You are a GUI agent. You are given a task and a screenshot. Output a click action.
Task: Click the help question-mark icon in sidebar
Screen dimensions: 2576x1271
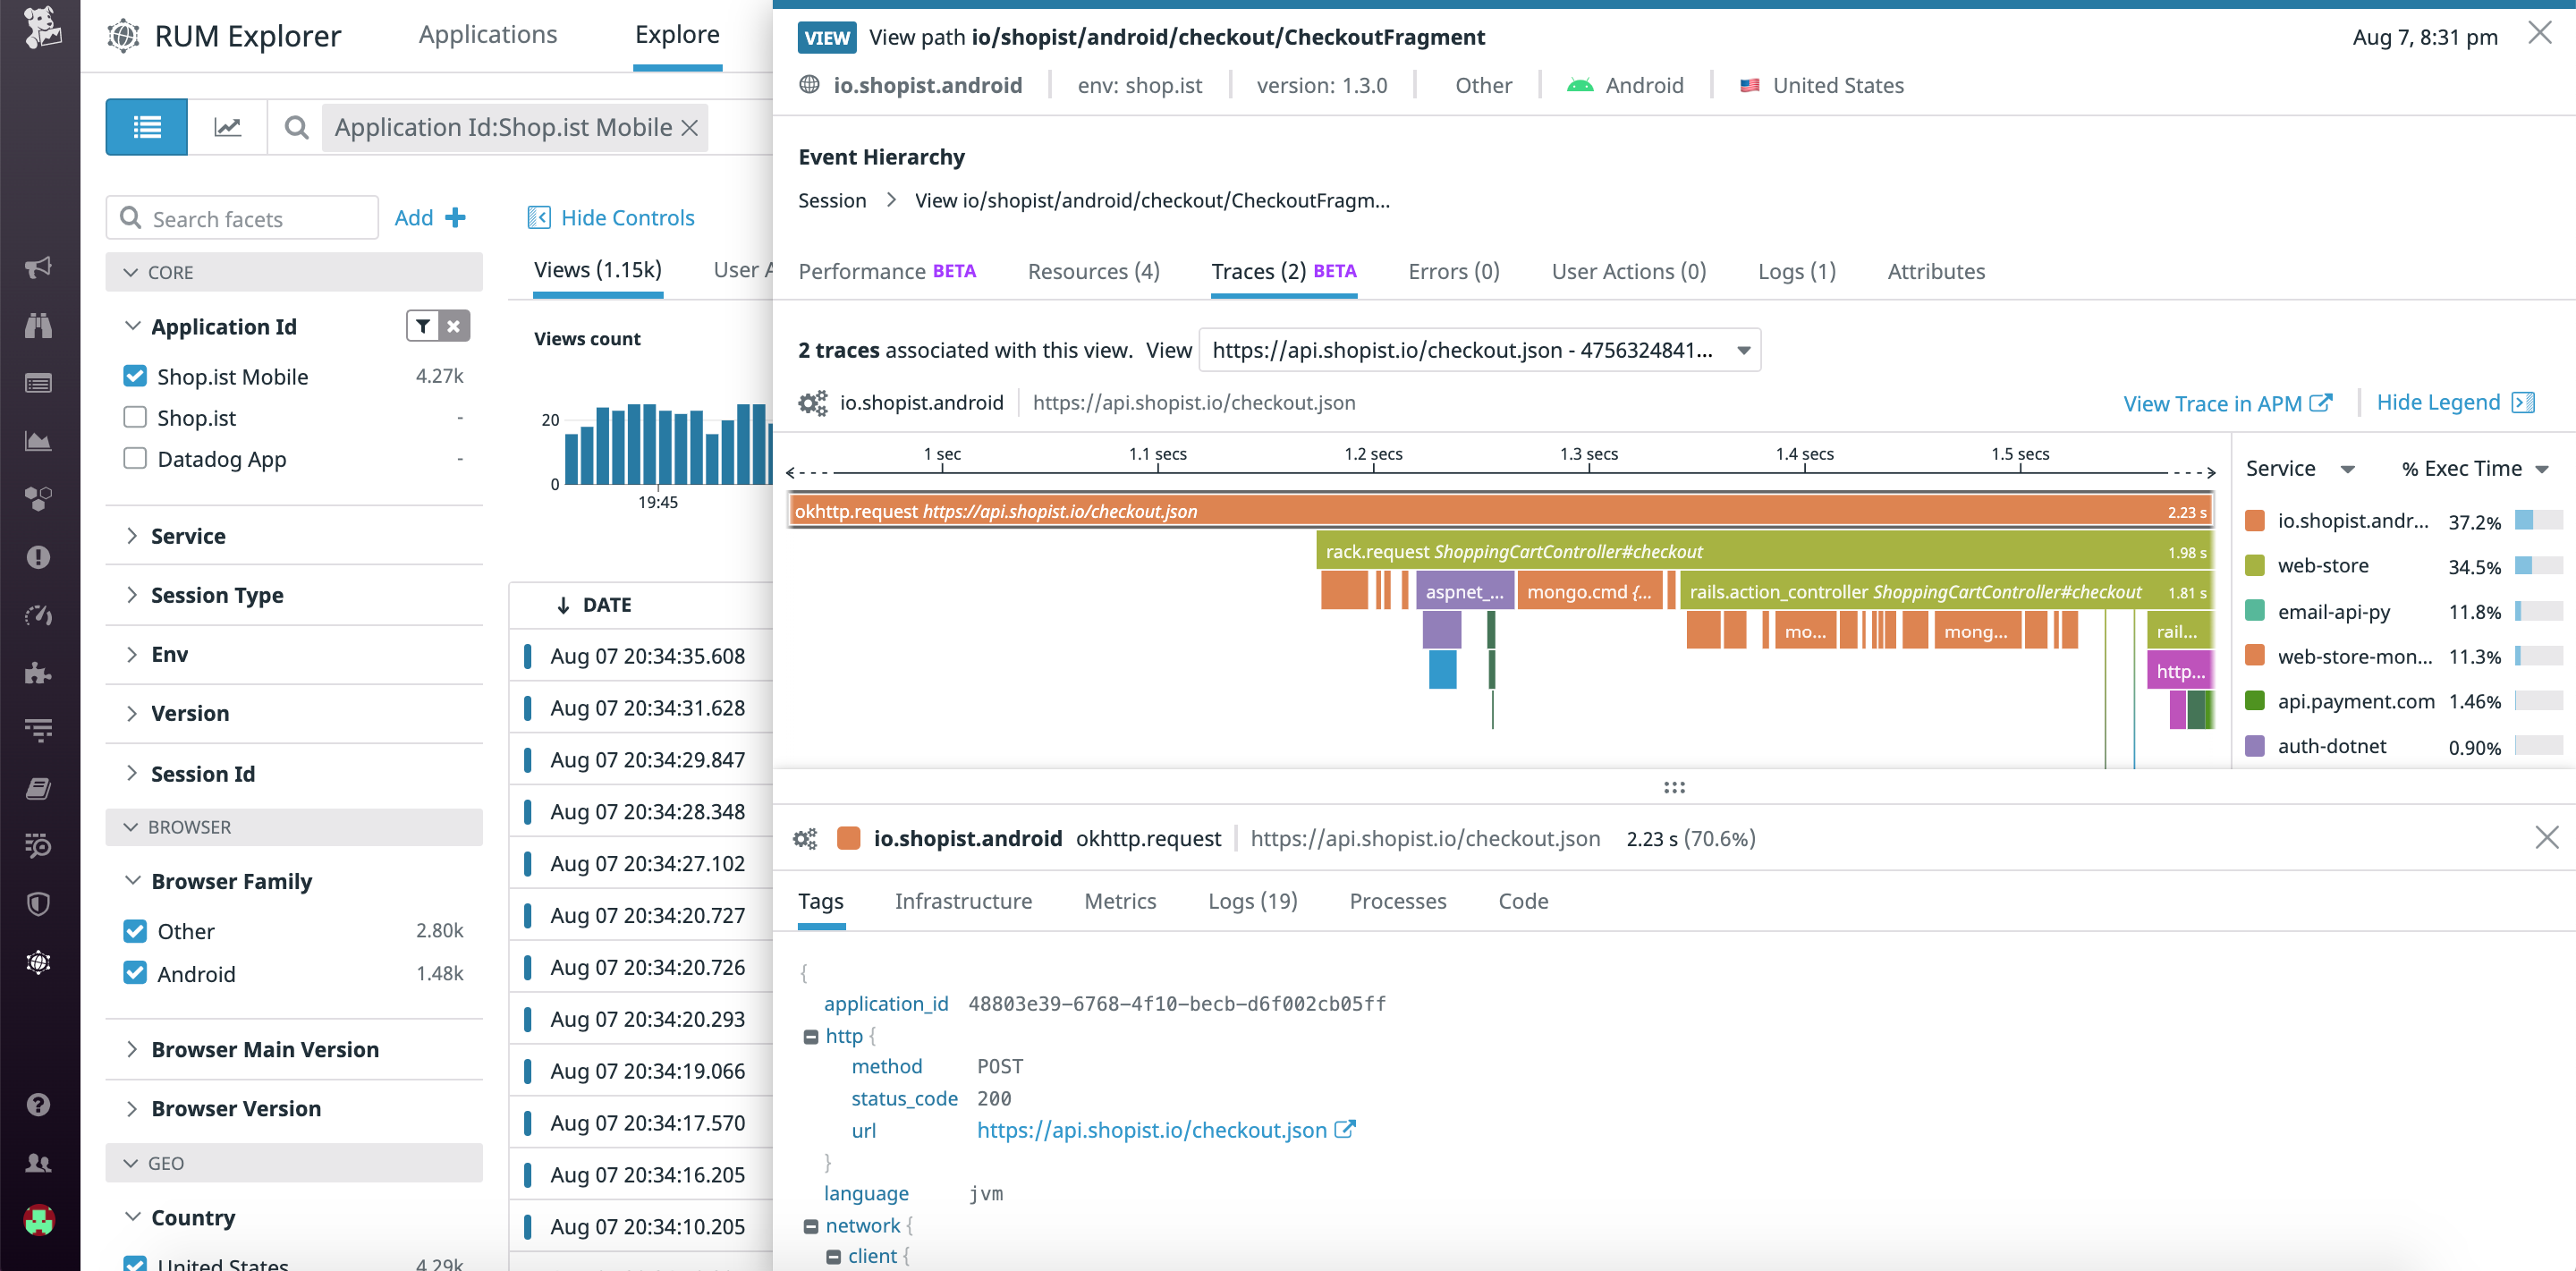(37, 1104)
